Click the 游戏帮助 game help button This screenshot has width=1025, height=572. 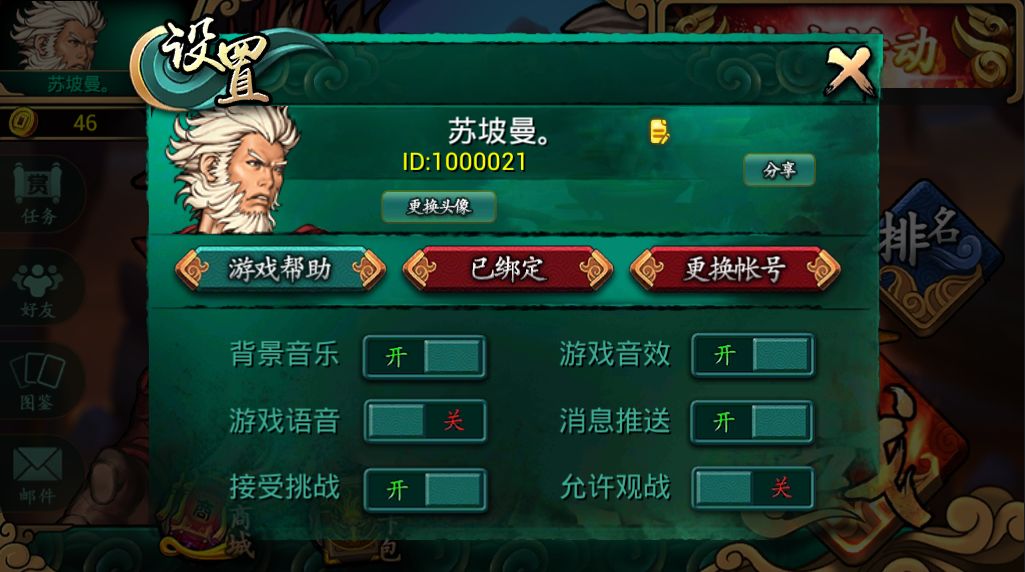click(x=280, y=269)
